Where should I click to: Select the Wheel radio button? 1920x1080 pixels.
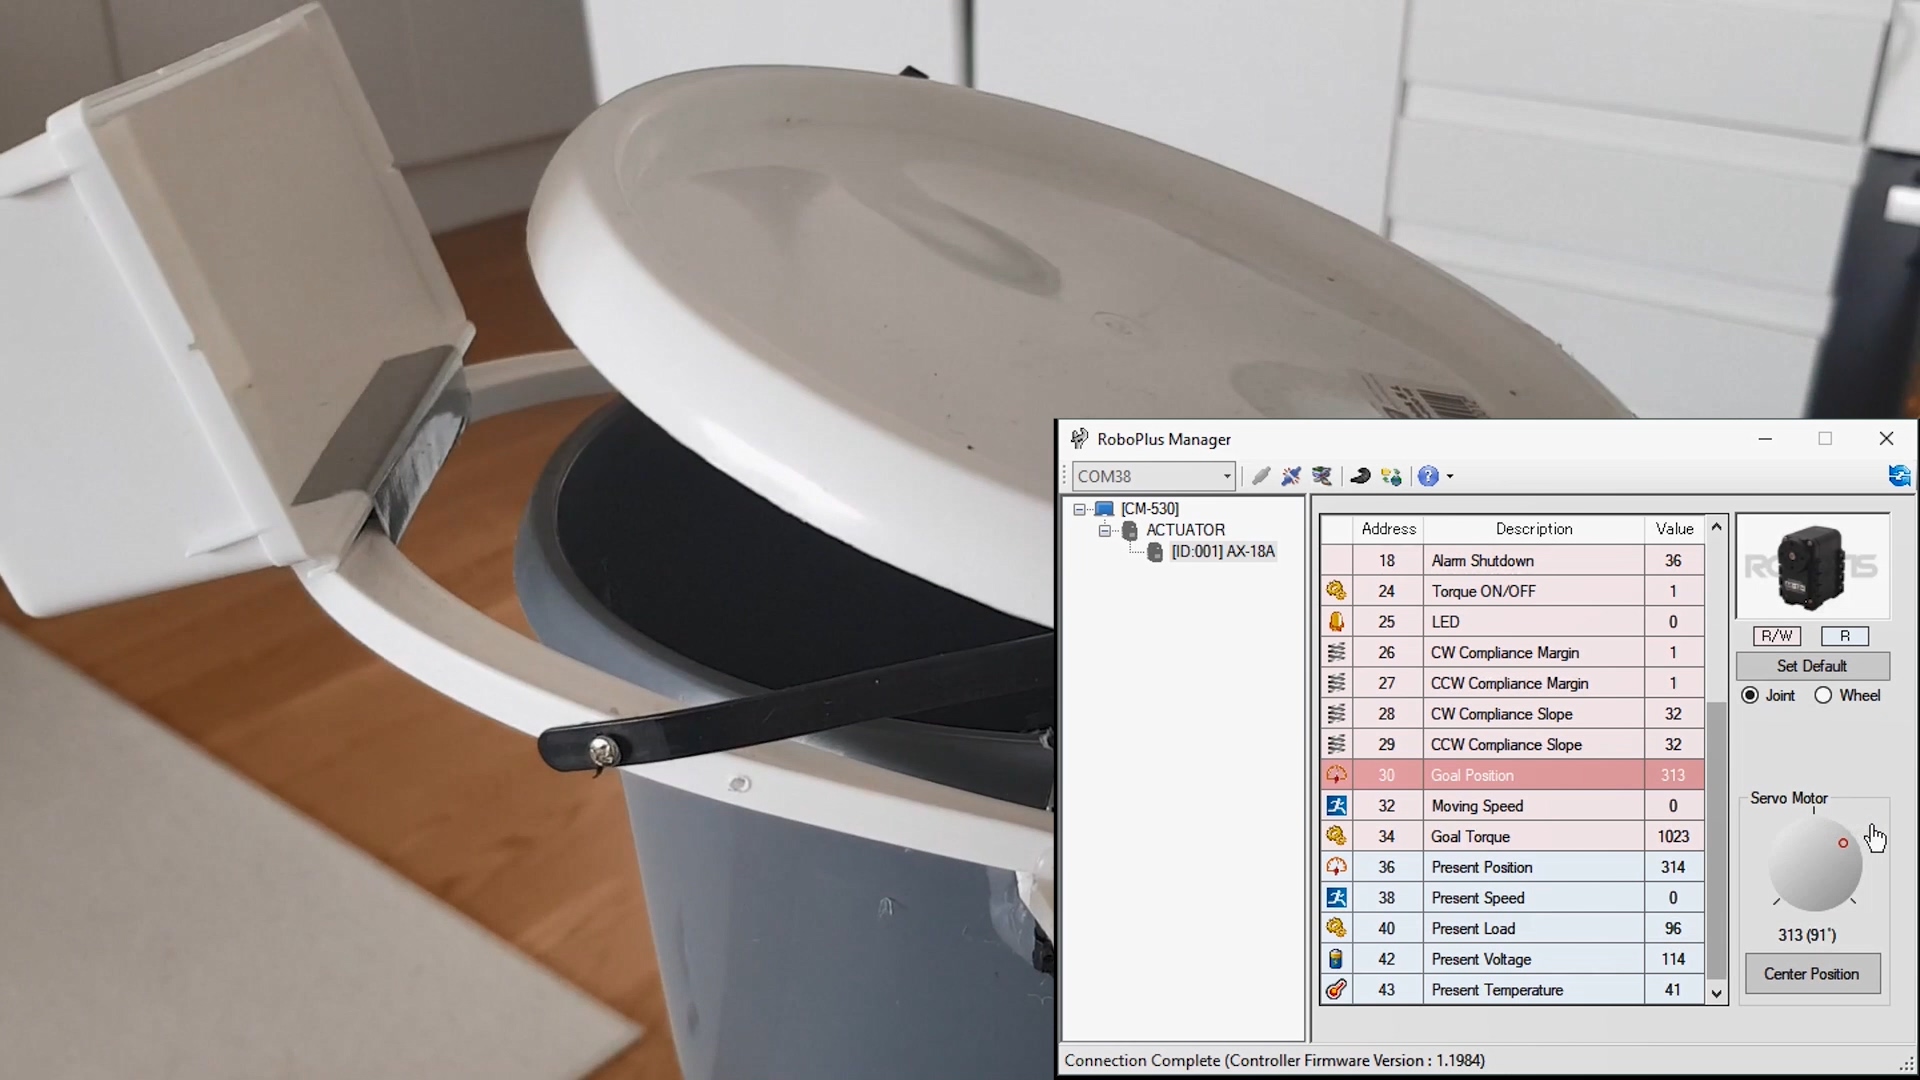pos(1823,695)
